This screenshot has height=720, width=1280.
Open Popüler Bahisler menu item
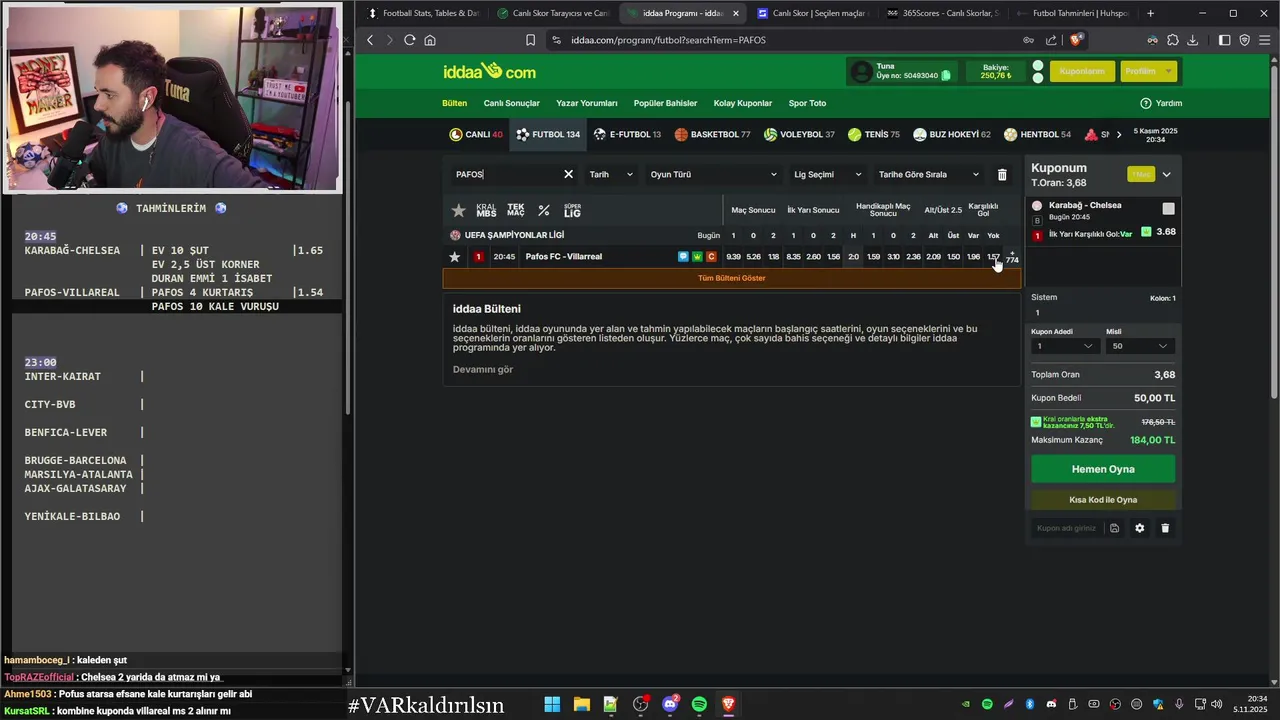pyautogui.click(x=666, y=103)
